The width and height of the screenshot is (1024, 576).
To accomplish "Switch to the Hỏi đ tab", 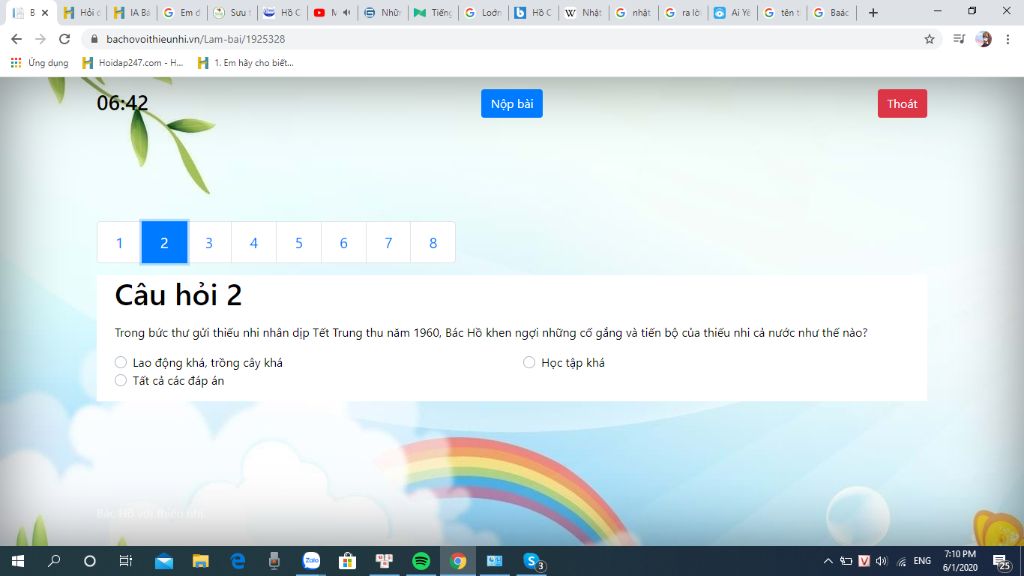I will [83, 12].
